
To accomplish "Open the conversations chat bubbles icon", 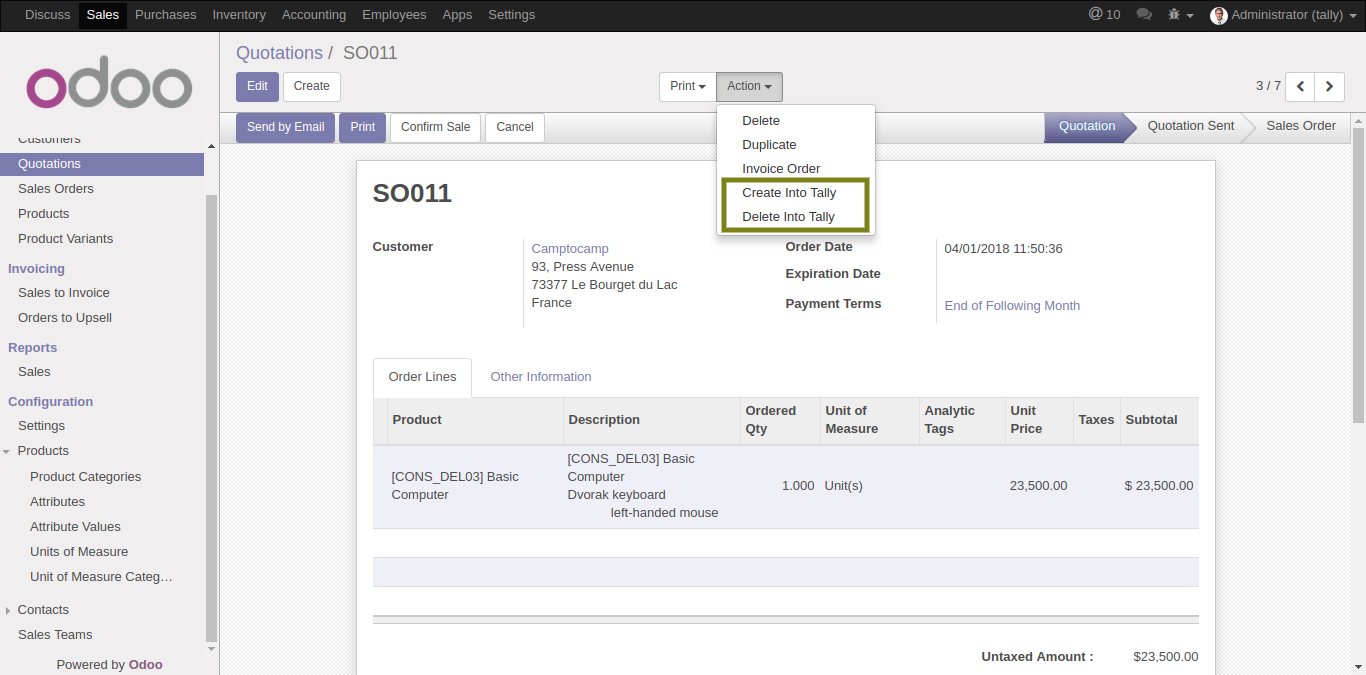I will 1144,15.
